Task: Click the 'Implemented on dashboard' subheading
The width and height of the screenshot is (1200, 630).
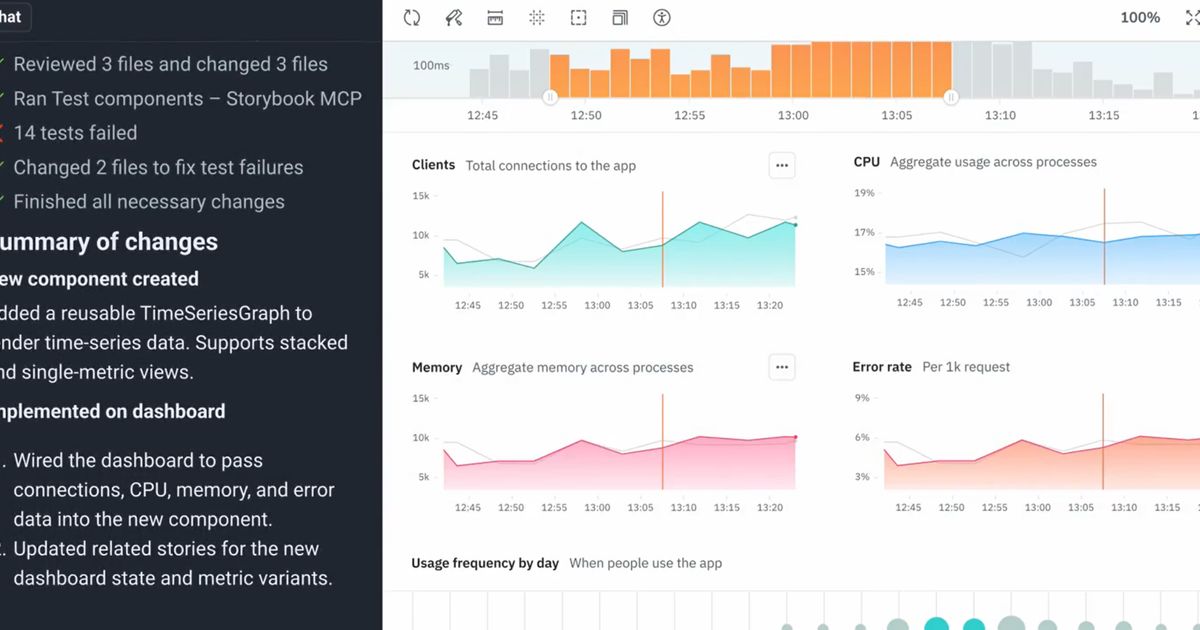Action: (112, 411)
